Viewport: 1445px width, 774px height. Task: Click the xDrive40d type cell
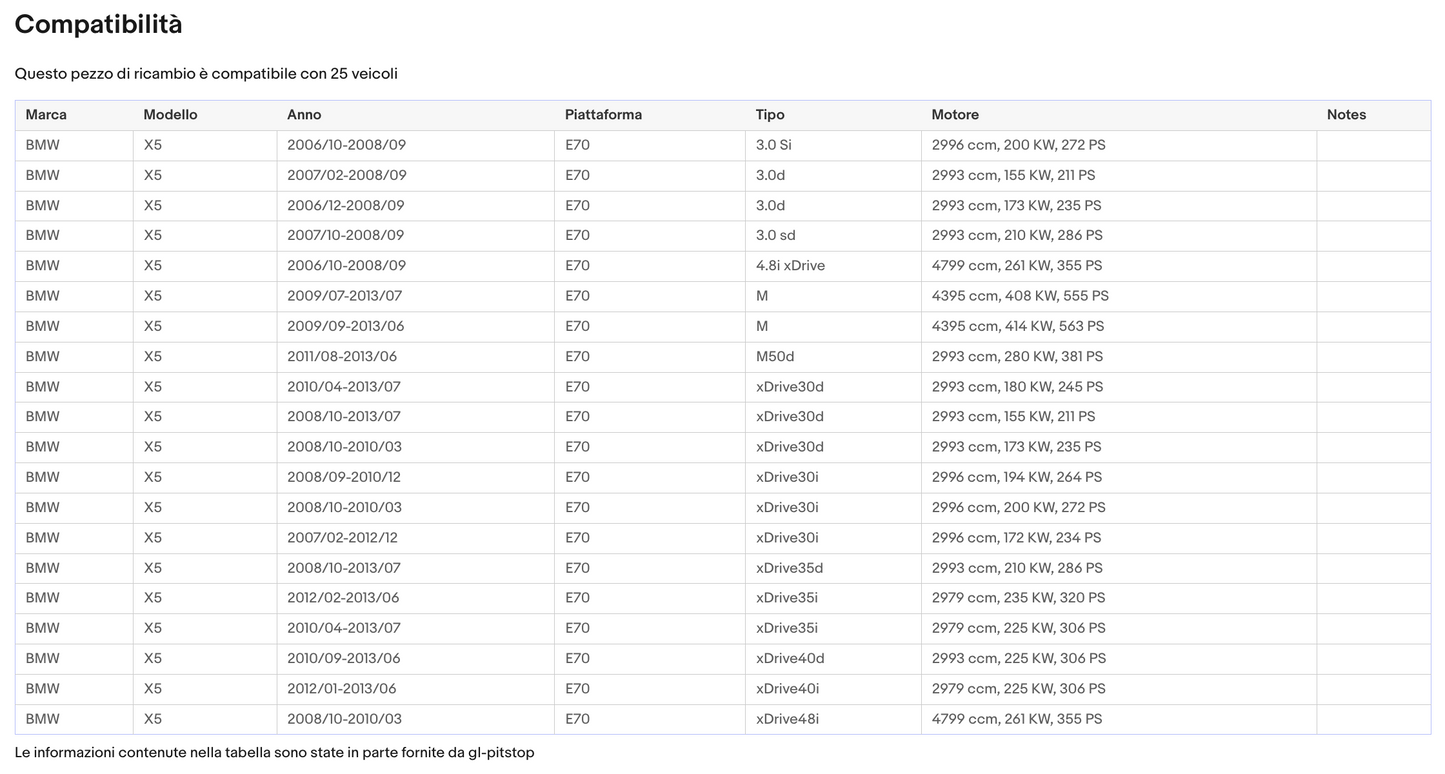click(x=790, y=659)
